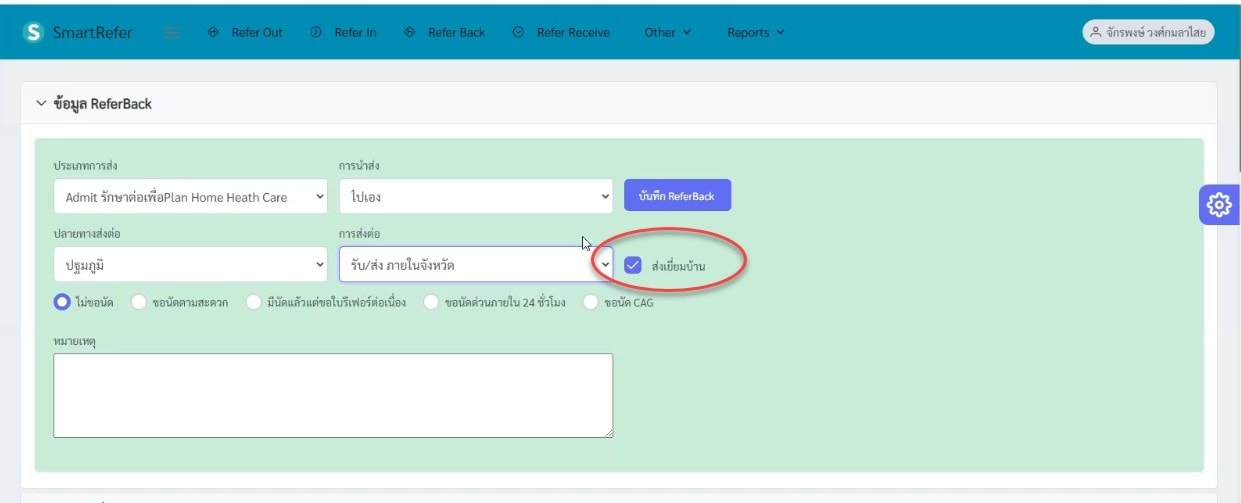Open the การนำส่ง dropdown showing ไปเอง
1241x503 pixels.
coord(476,197)
